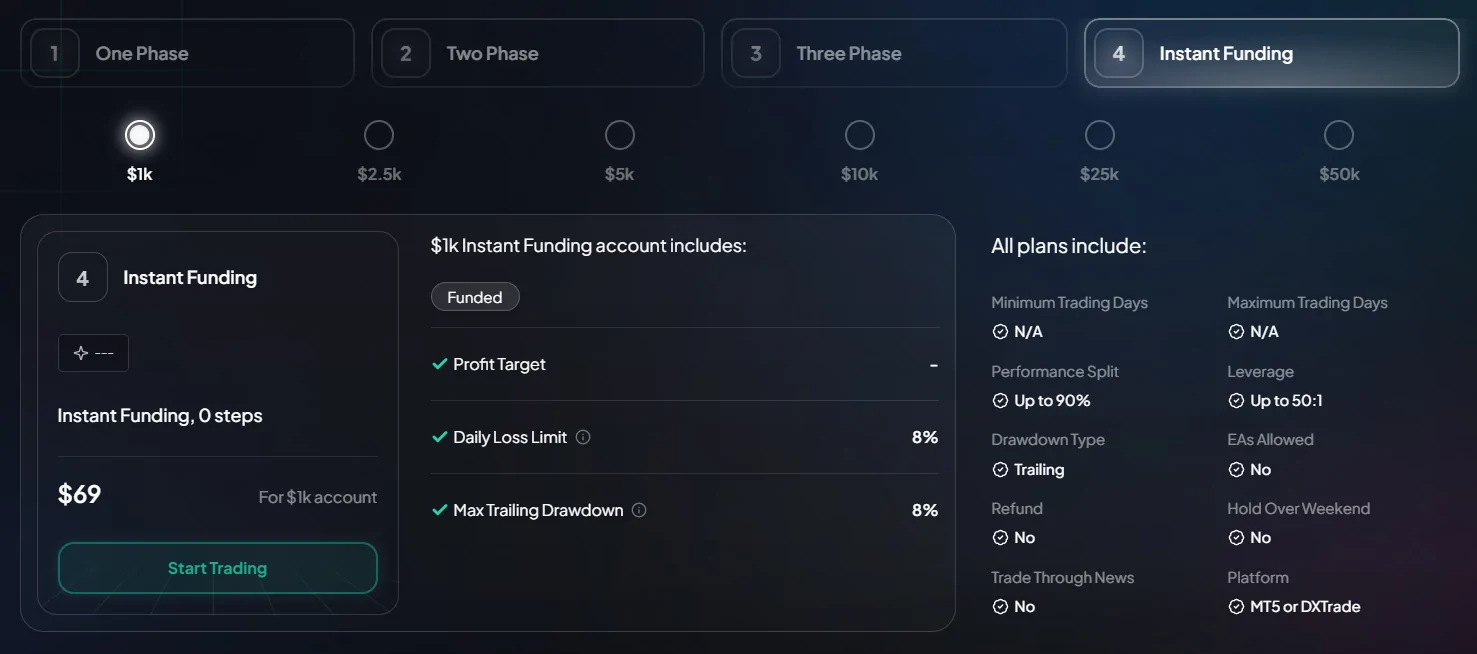1477x654 pixels.
Task: Select the $2.5k account size
Action: (x=379, y=135)
